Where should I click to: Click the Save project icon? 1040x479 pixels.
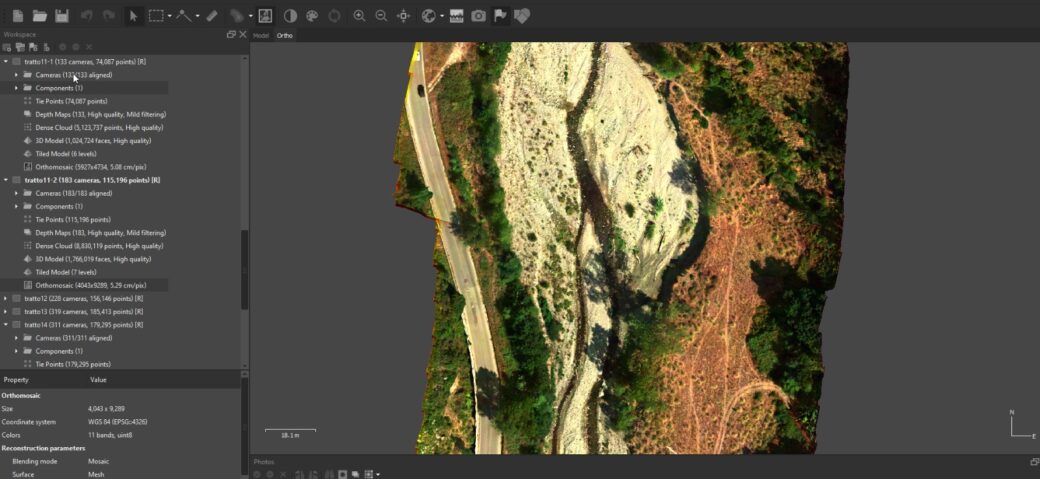62,16
